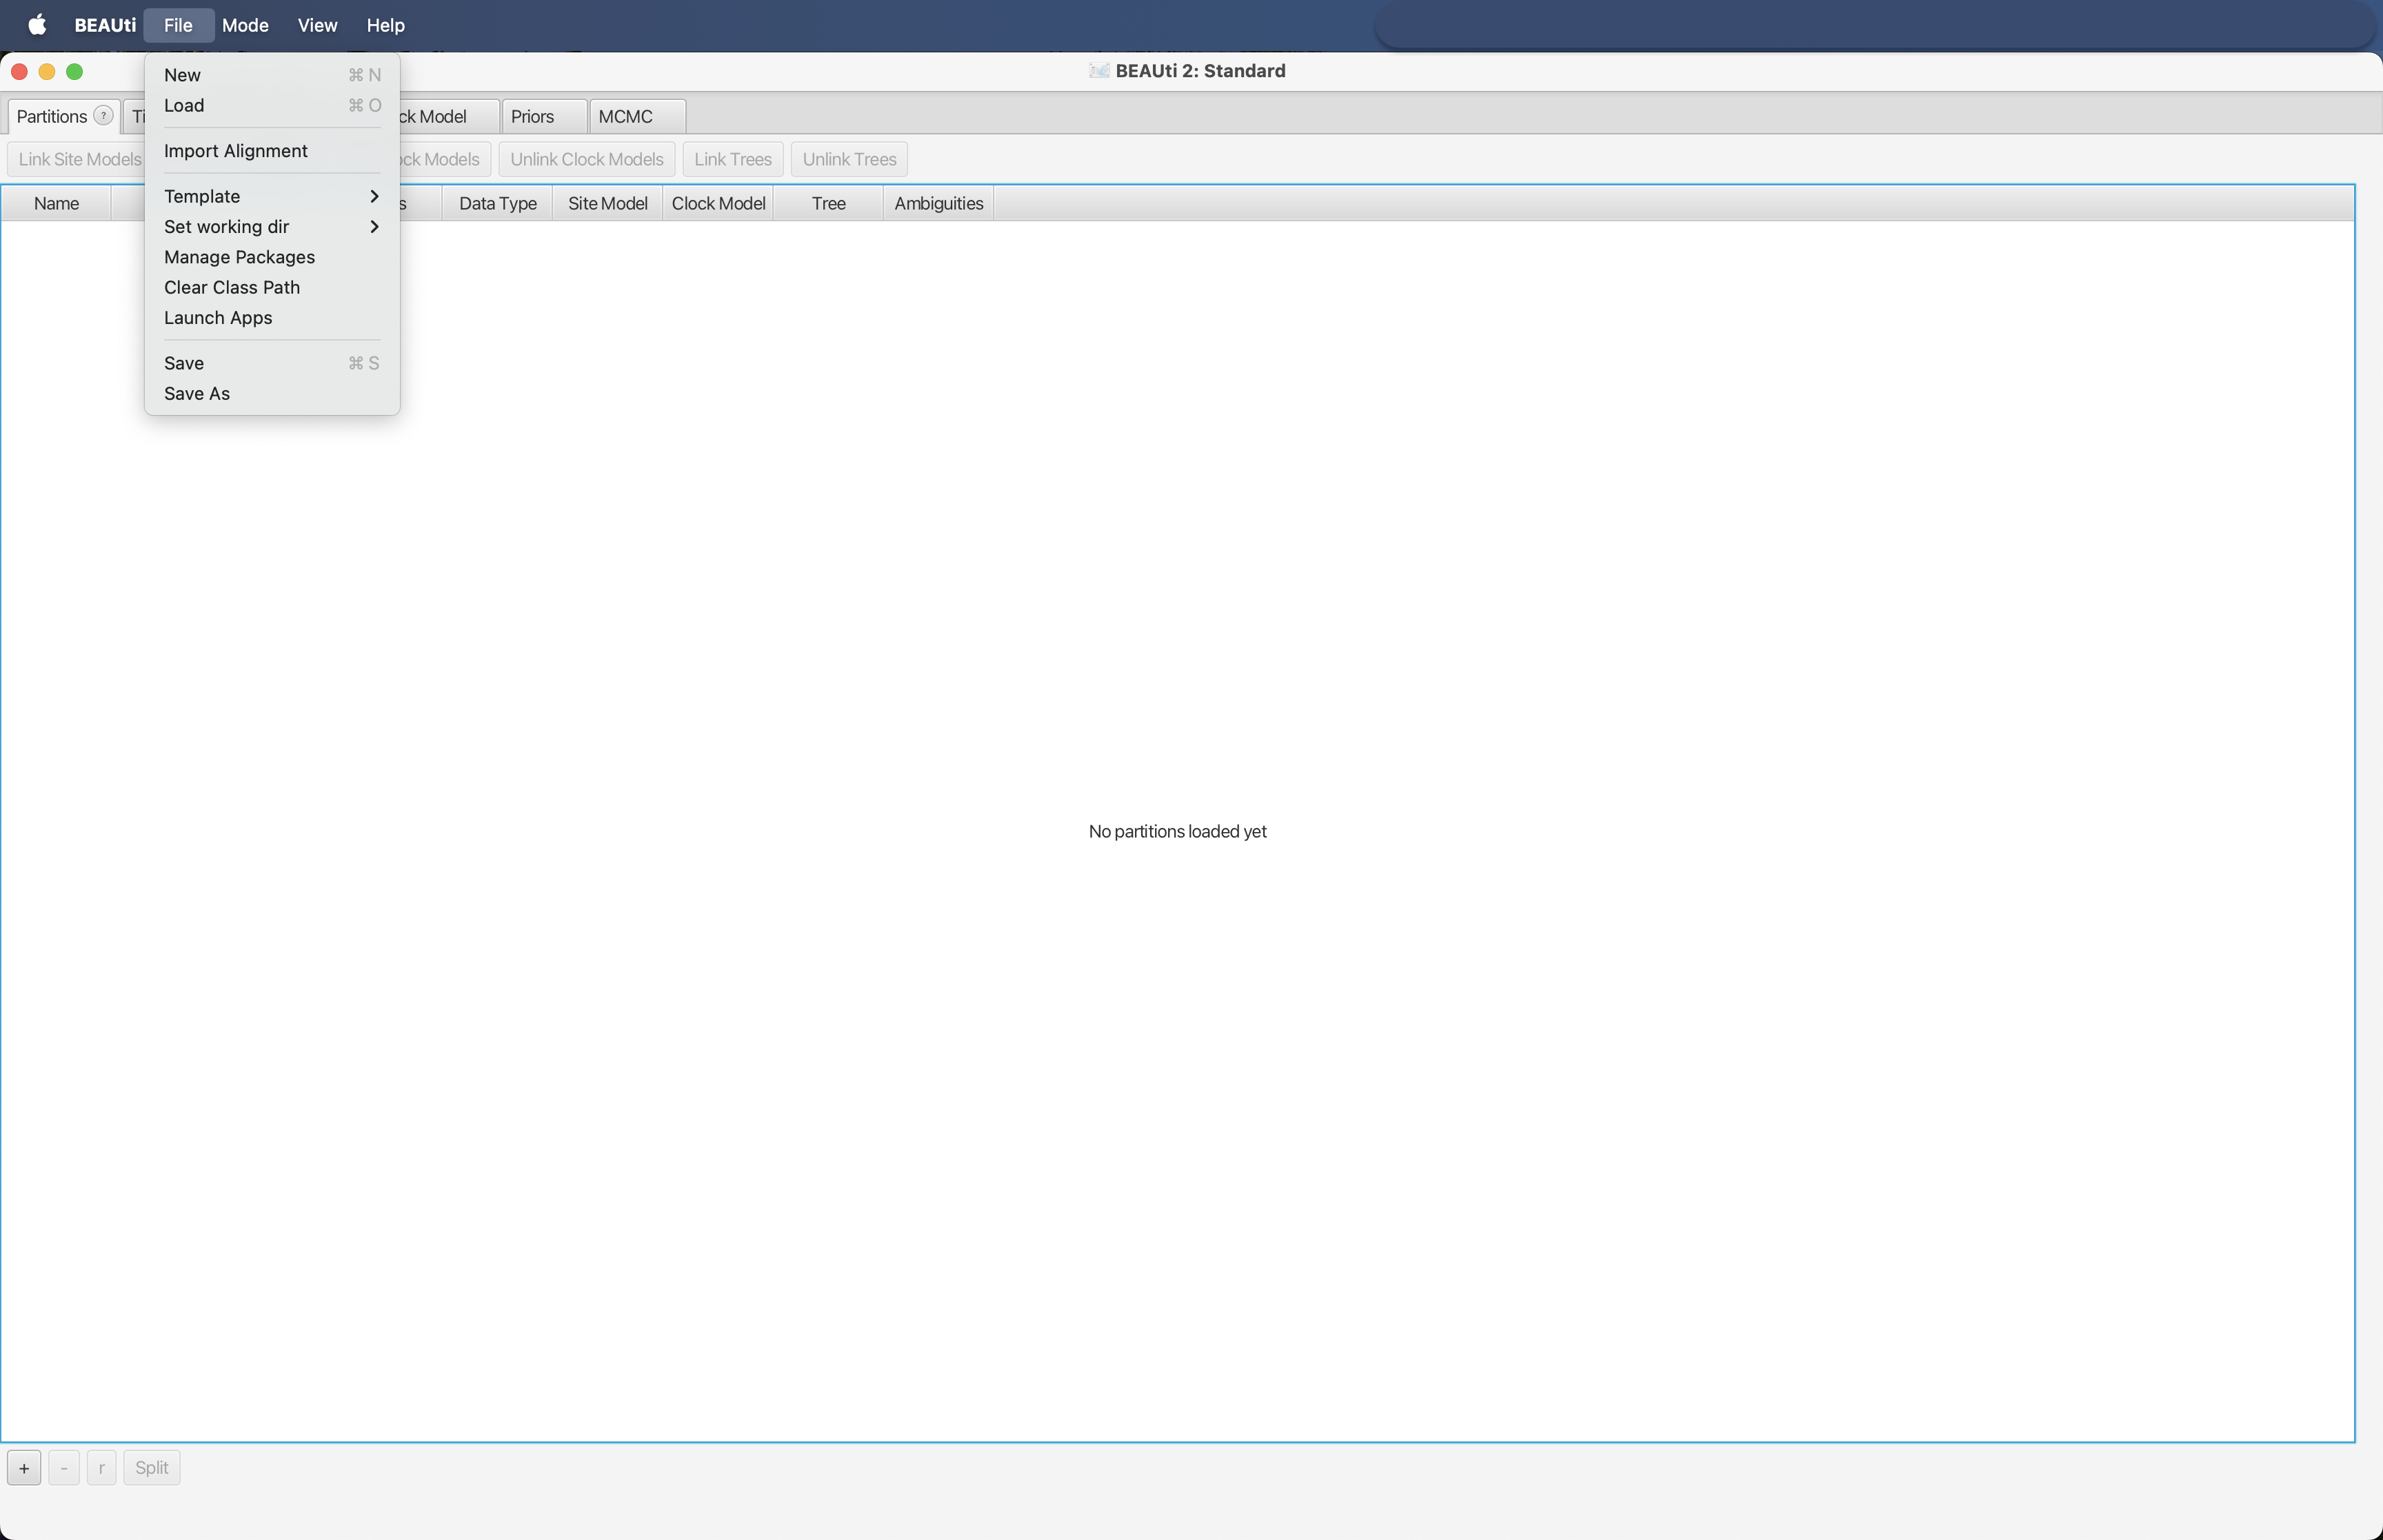The width and height of the screenshot is (2383, 1540).
Task: Close the File menu in the menu bar
Action: tap(178, 25)
